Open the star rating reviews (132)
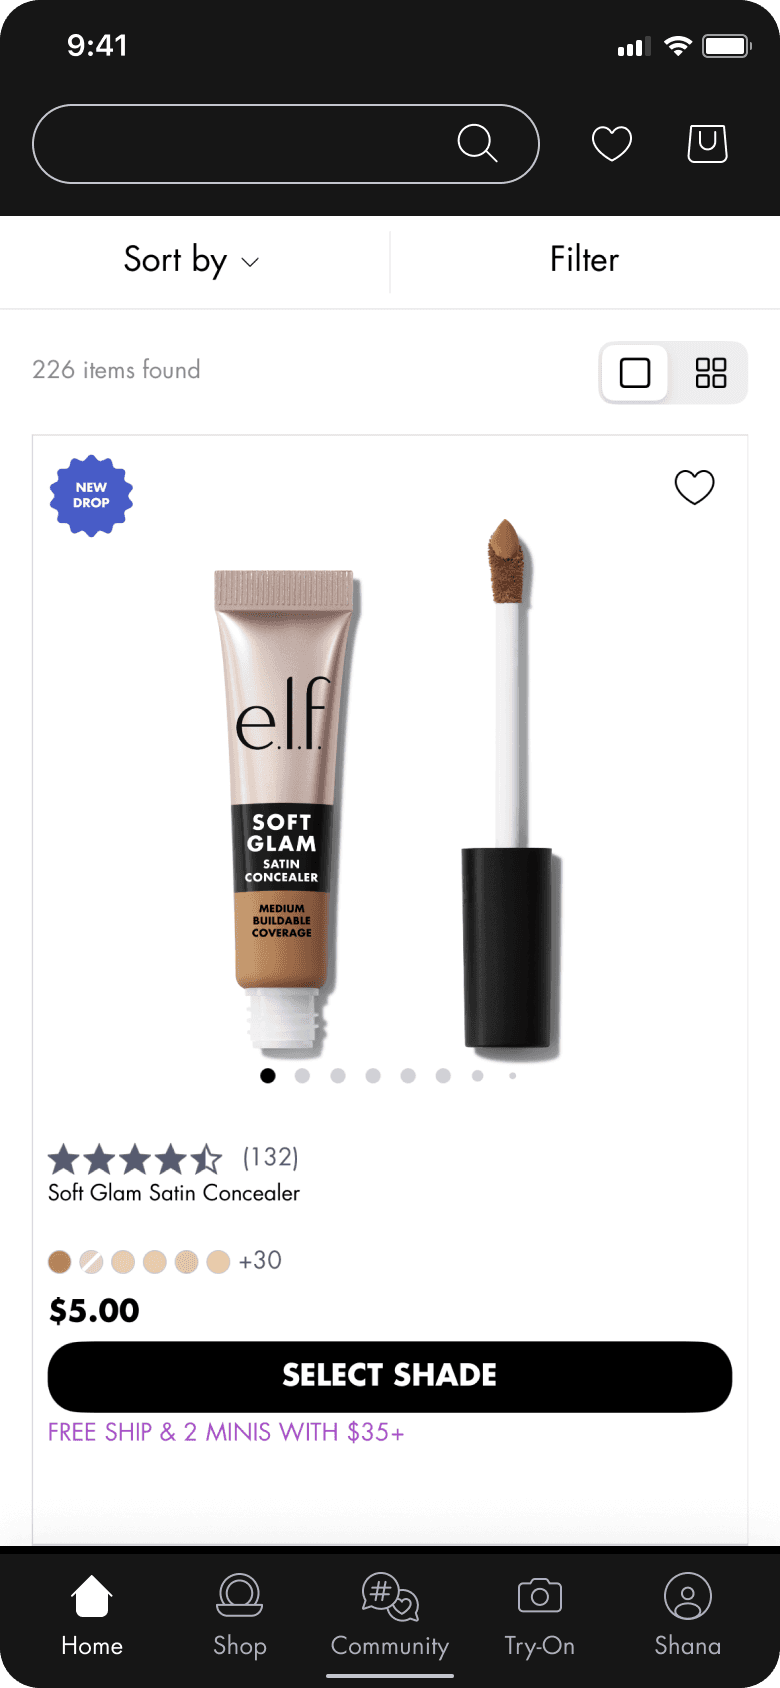 tap(173, 1158)
